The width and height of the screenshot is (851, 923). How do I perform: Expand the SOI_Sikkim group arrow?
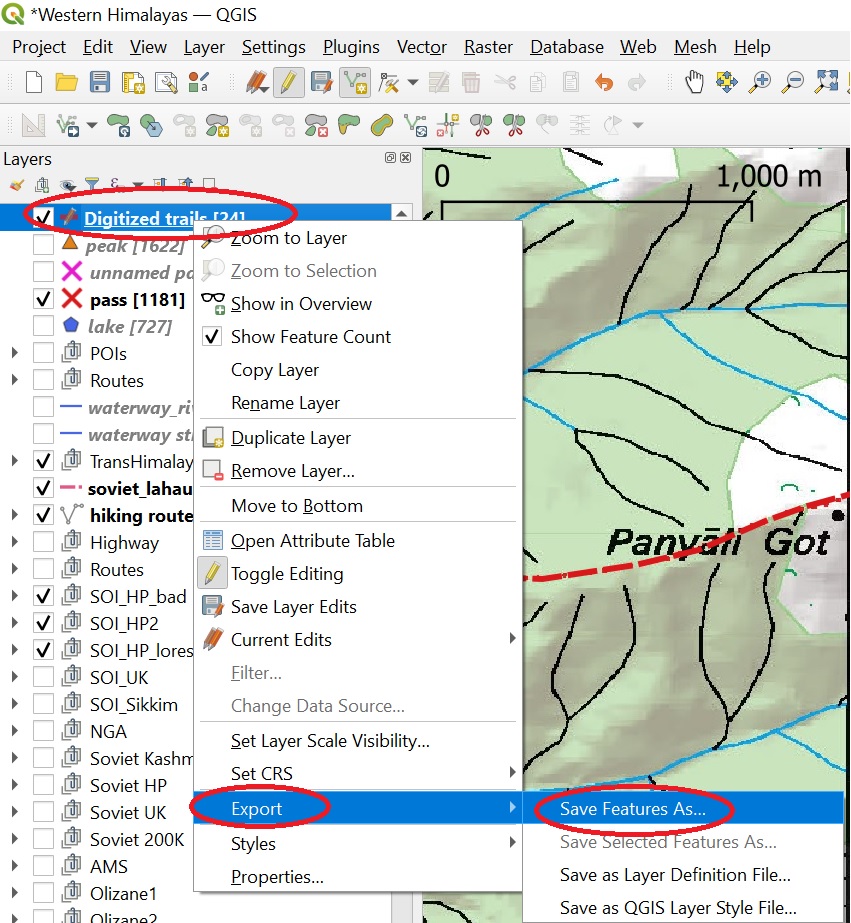pos(15,703)
